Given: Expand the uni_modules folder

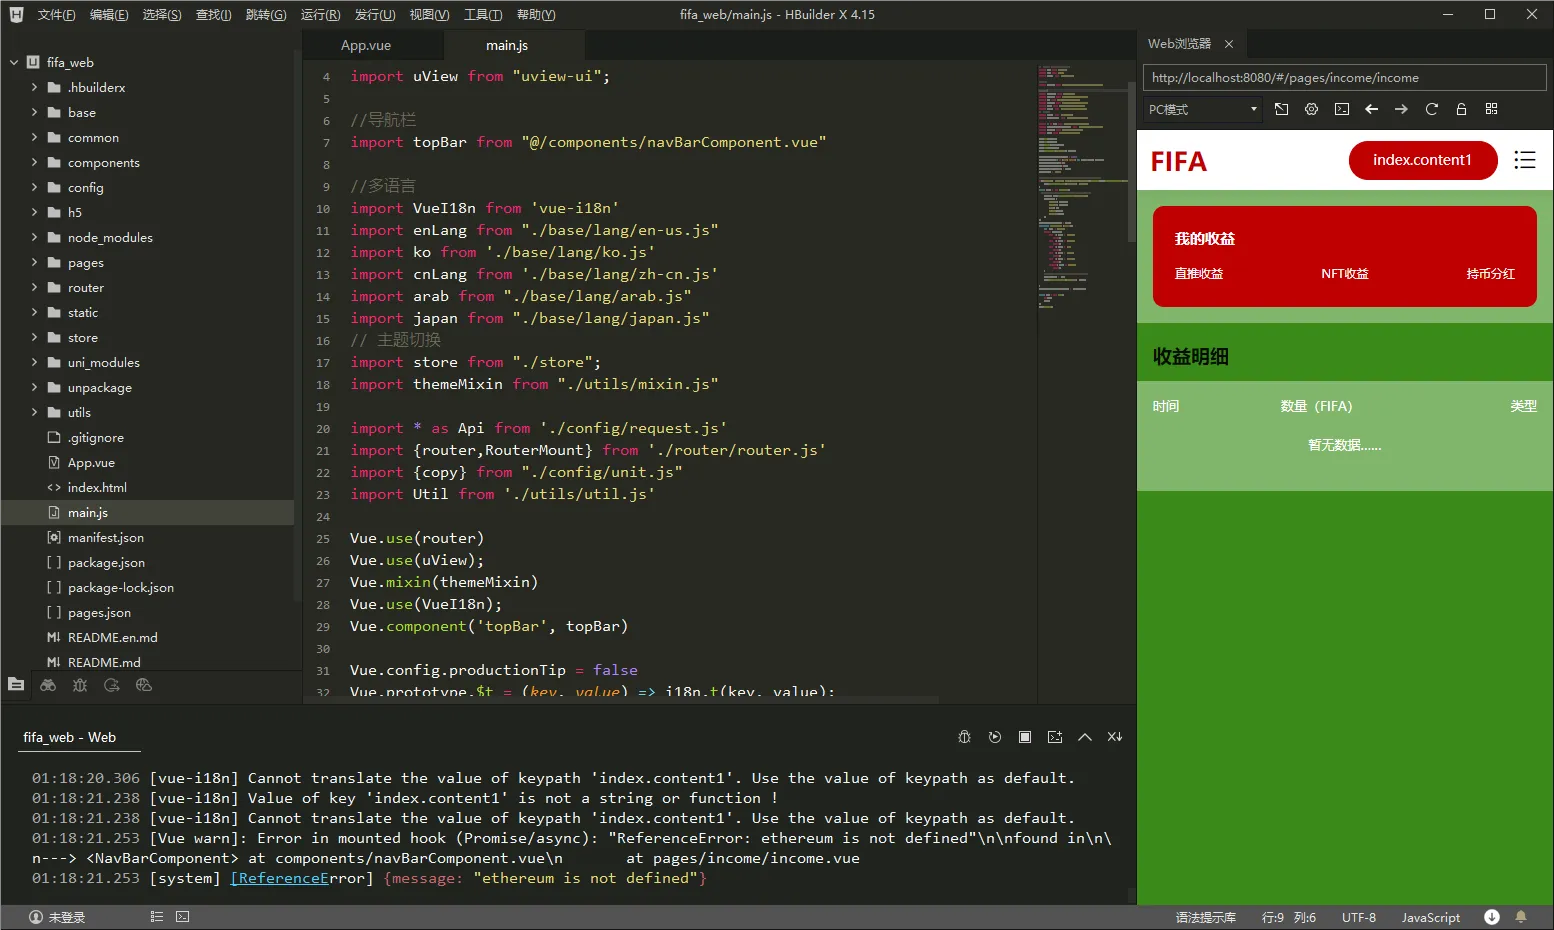Looking at the screenshot, I should [x=34, y=362].
